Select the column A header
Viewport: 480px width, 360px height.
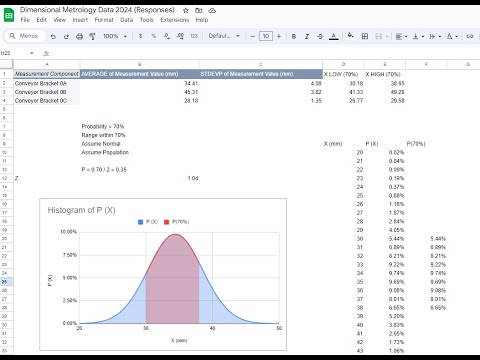(47, 64)
